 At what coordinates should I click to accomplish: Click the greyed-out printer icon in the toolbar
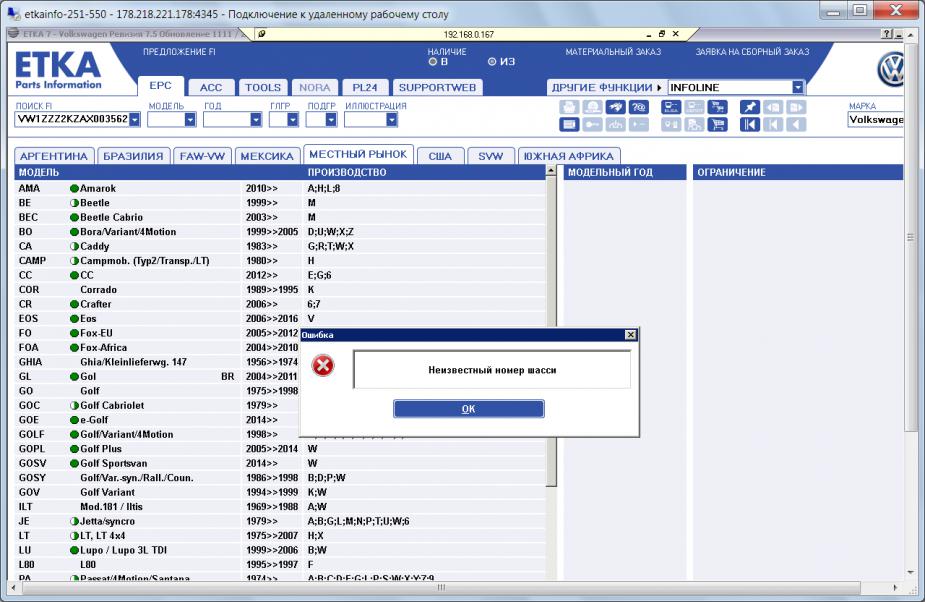coord(569,107)
